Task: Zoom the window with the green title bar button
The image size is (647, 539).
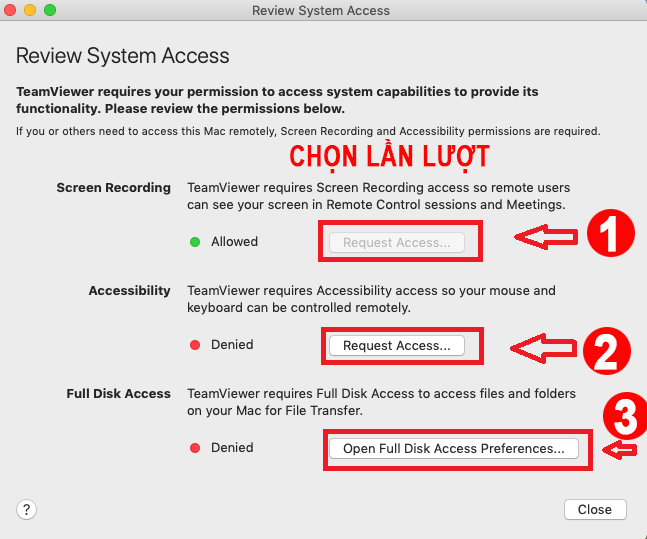Action: (x=50, y=10)
